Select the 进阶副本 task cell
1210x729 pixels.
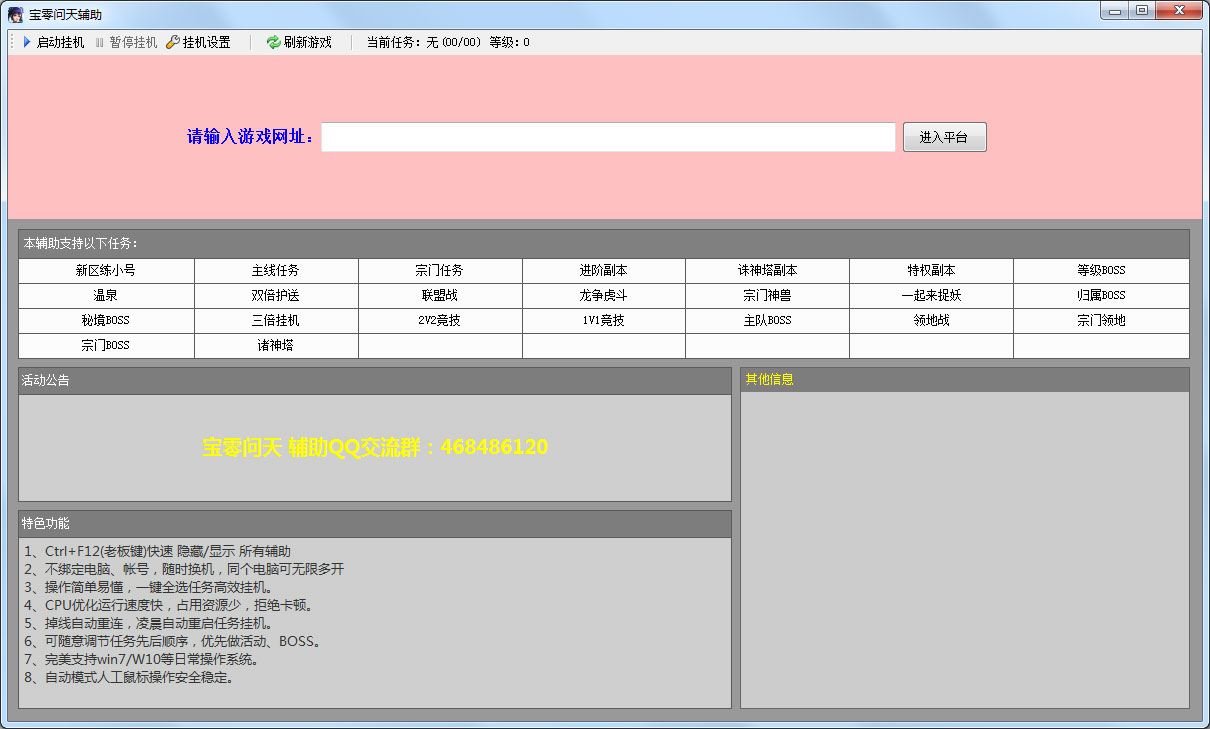click(604, 271)
